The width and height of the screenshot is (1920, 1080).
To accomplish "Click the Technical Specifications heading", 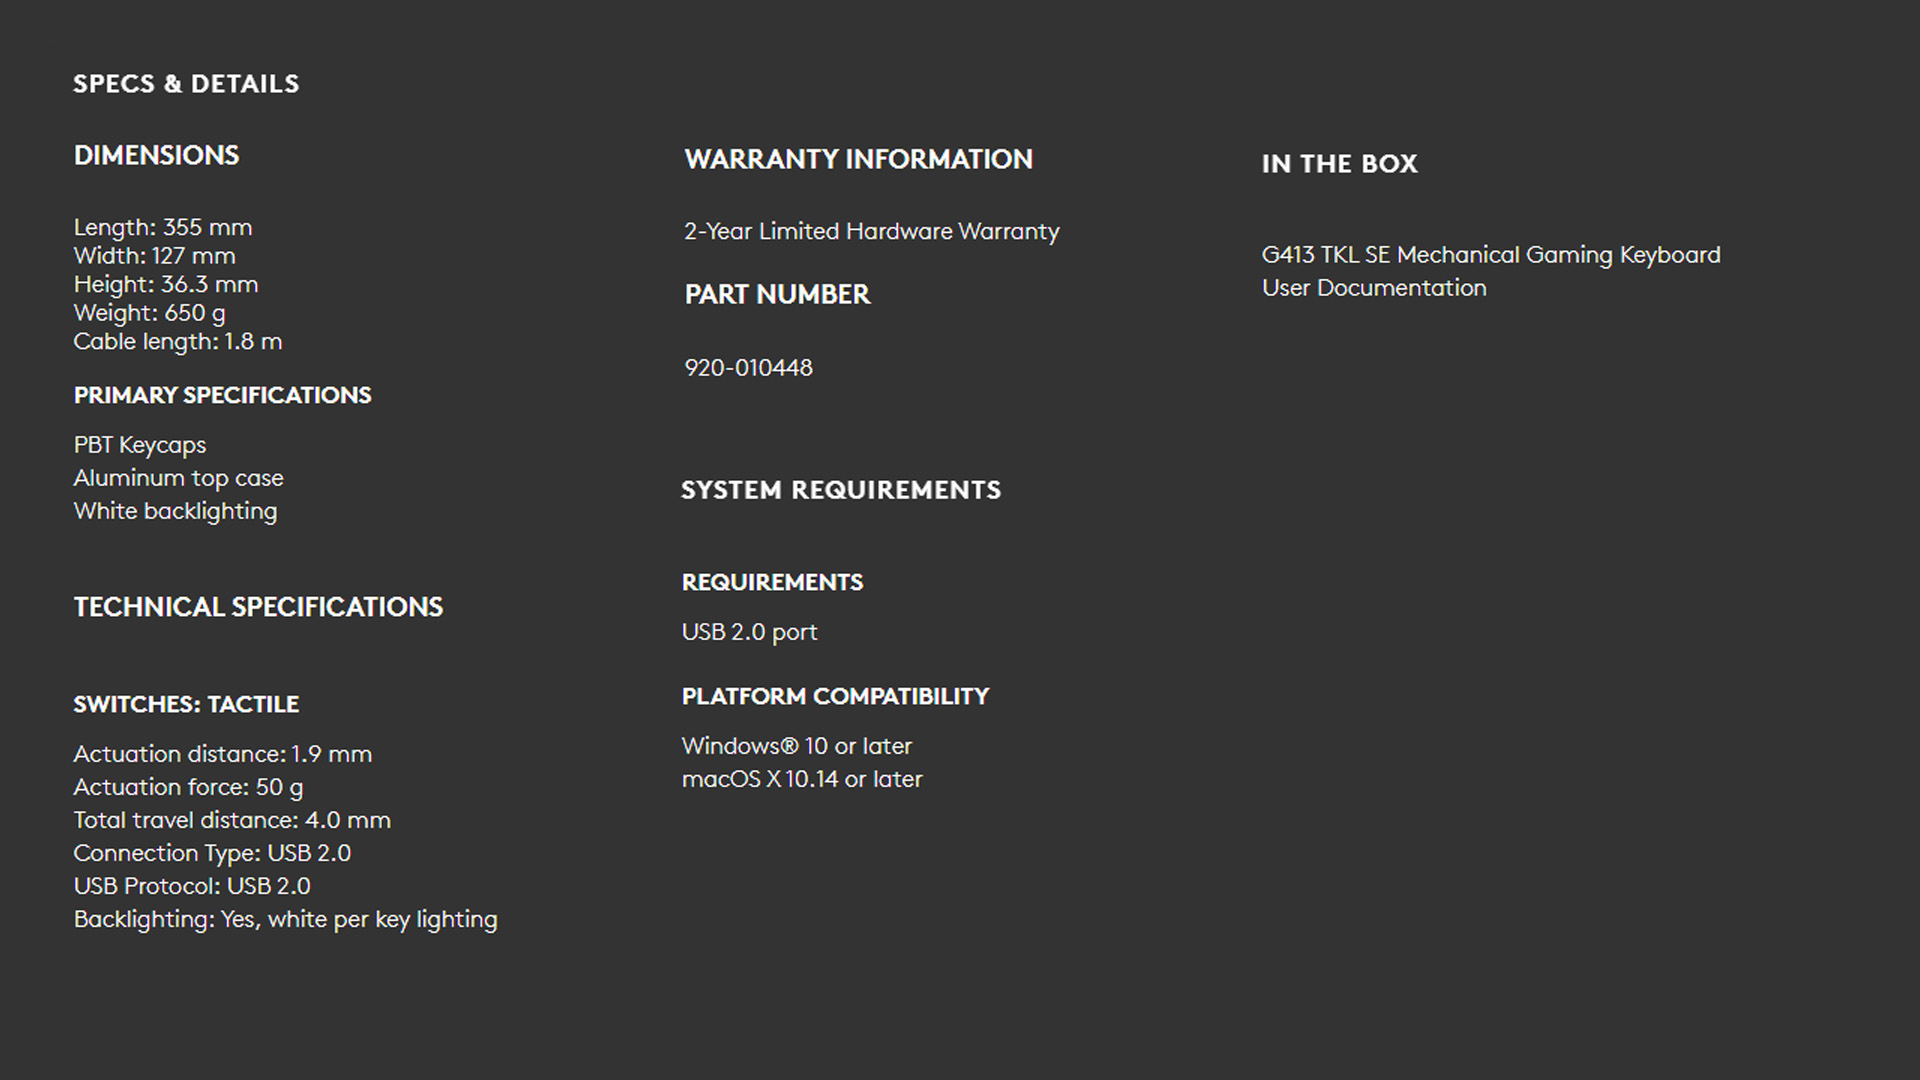I will click(258, 608).
